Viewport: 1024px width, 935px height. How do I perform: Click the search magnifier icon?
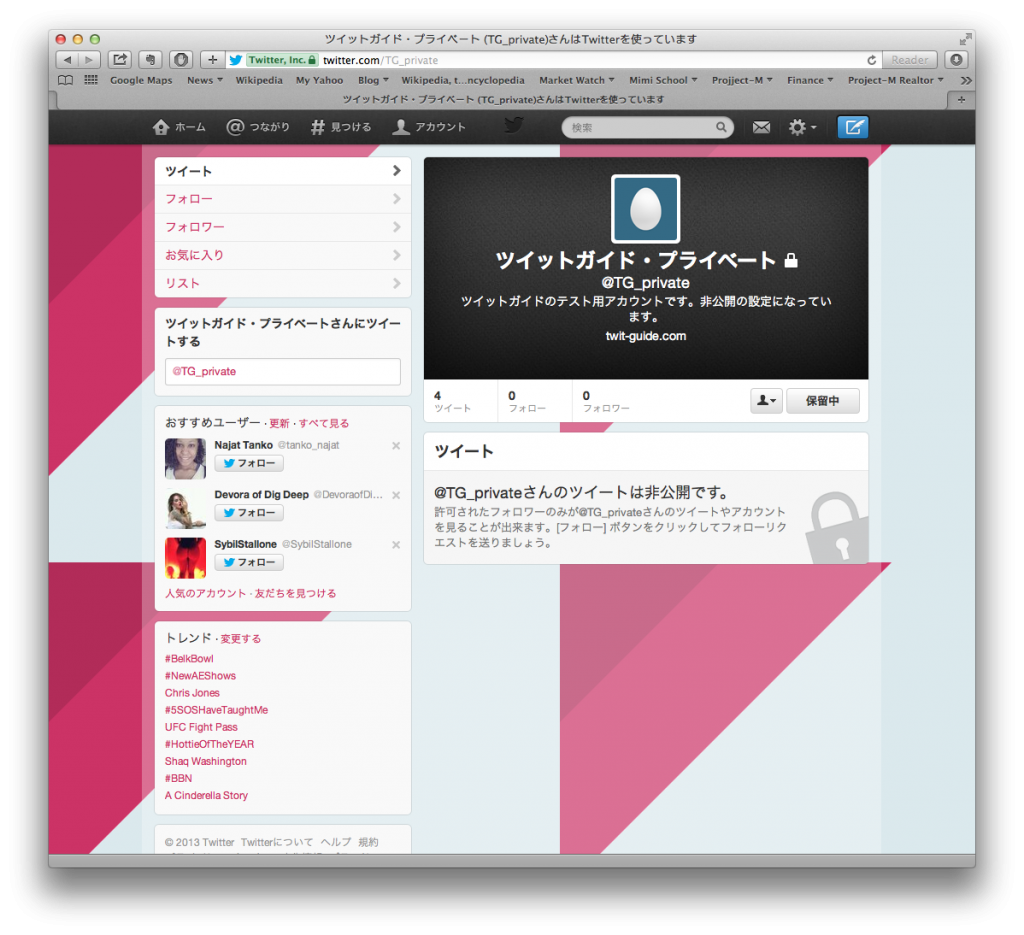click(x=720, y=127)
